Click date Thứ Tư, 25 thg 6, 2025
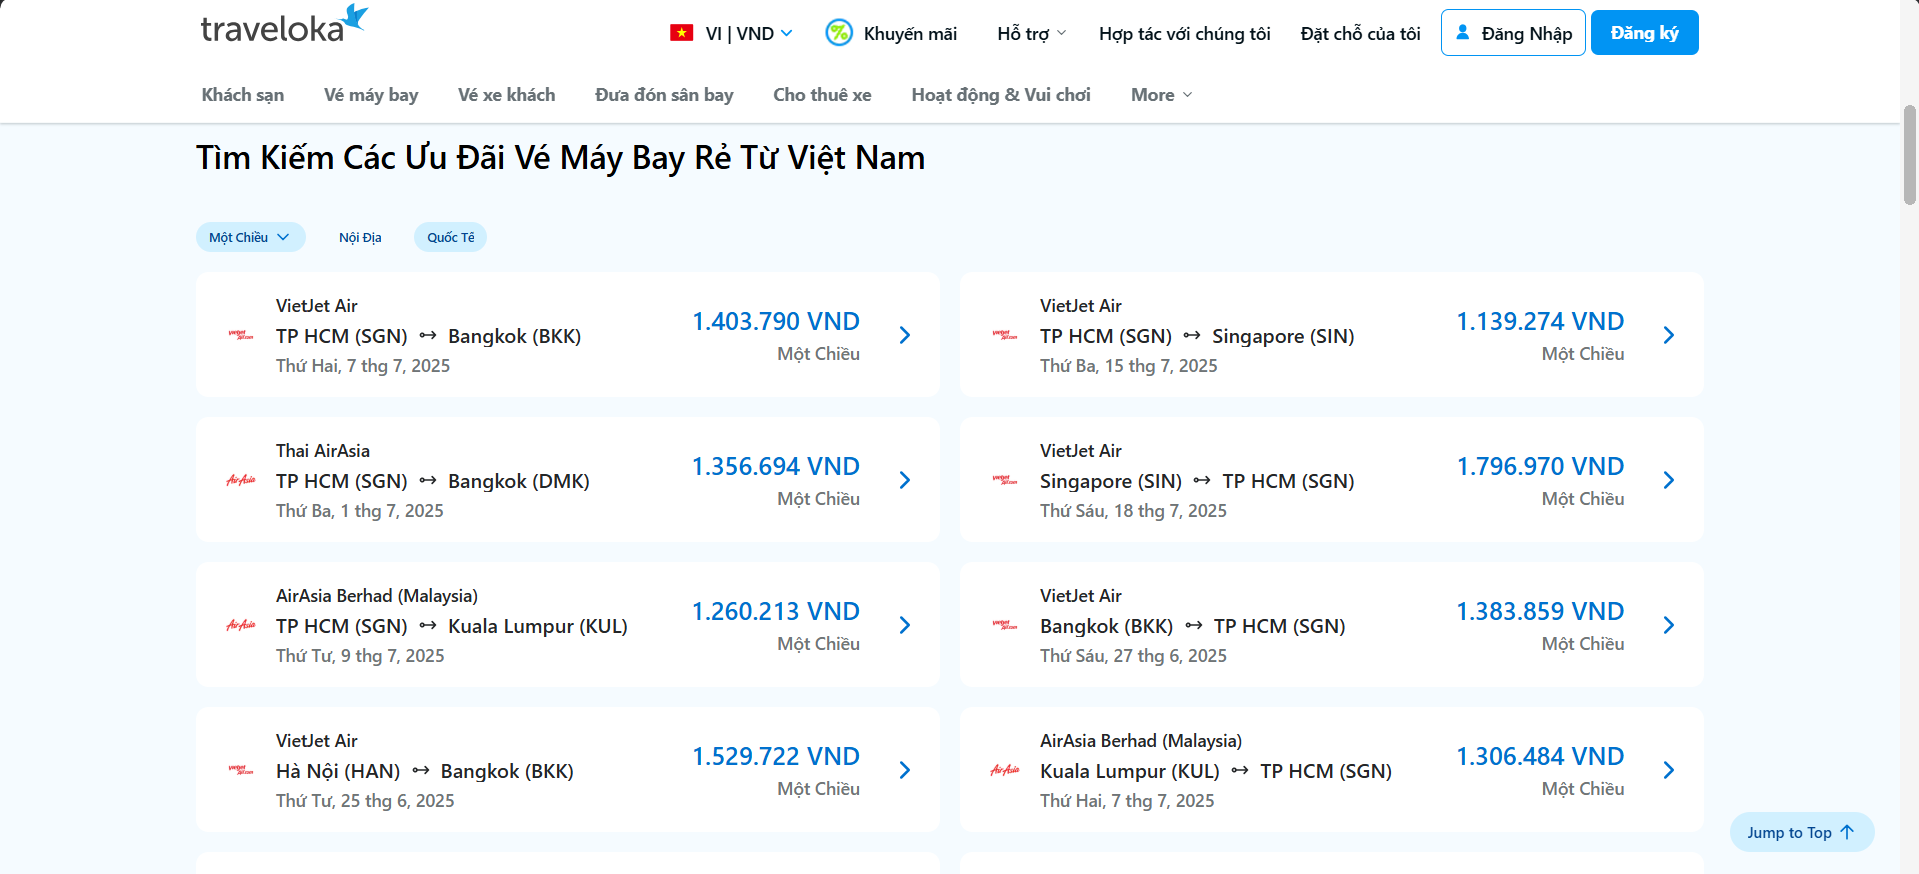Viewport: 1919px width, 874px height. (x=365, y=801)
